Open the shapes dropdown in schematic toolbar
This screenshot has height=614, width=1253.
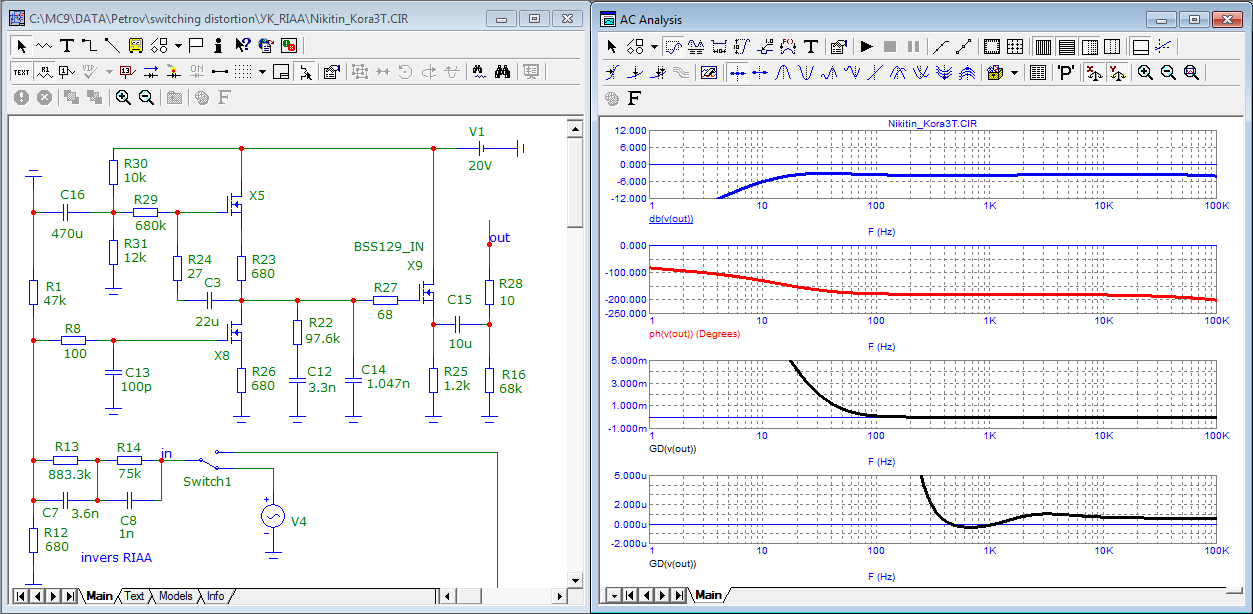[177, 45]
